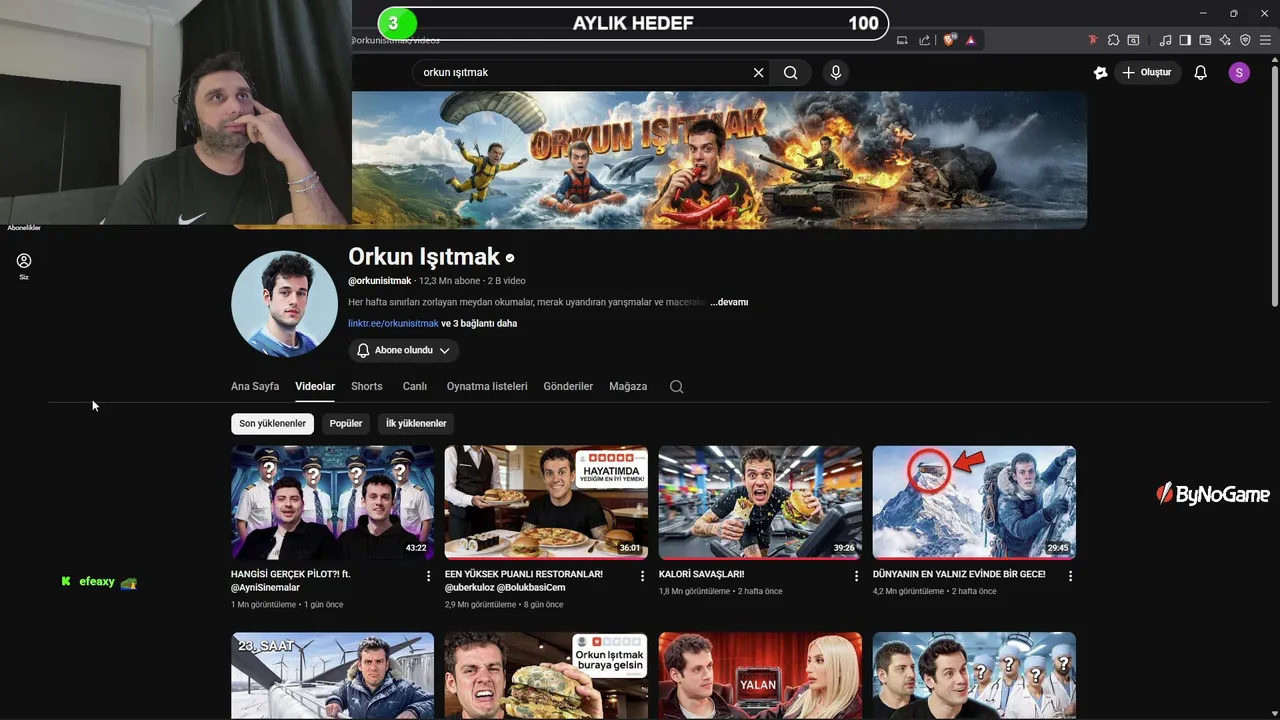The height and width of the screenshot is (720, 1280).
Task: Start voice search with the microphone icon
Action: click(836, 72)
